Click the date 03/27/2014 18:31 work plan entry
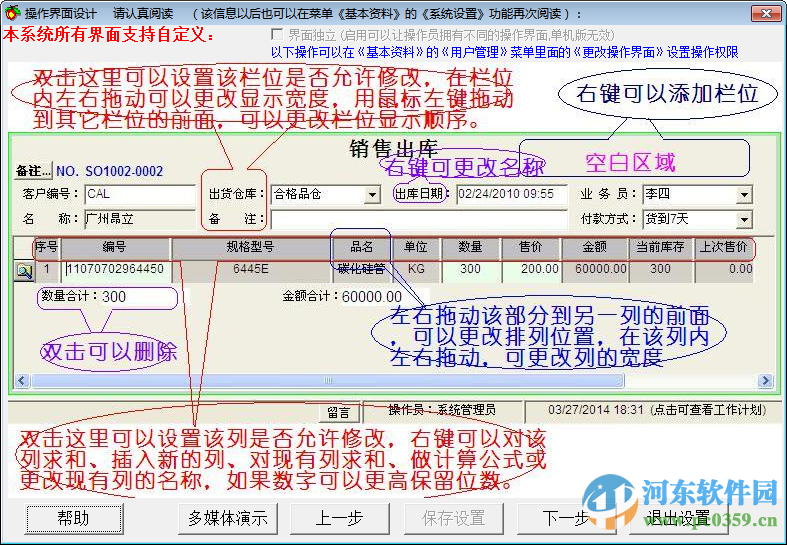 point(657,411)
